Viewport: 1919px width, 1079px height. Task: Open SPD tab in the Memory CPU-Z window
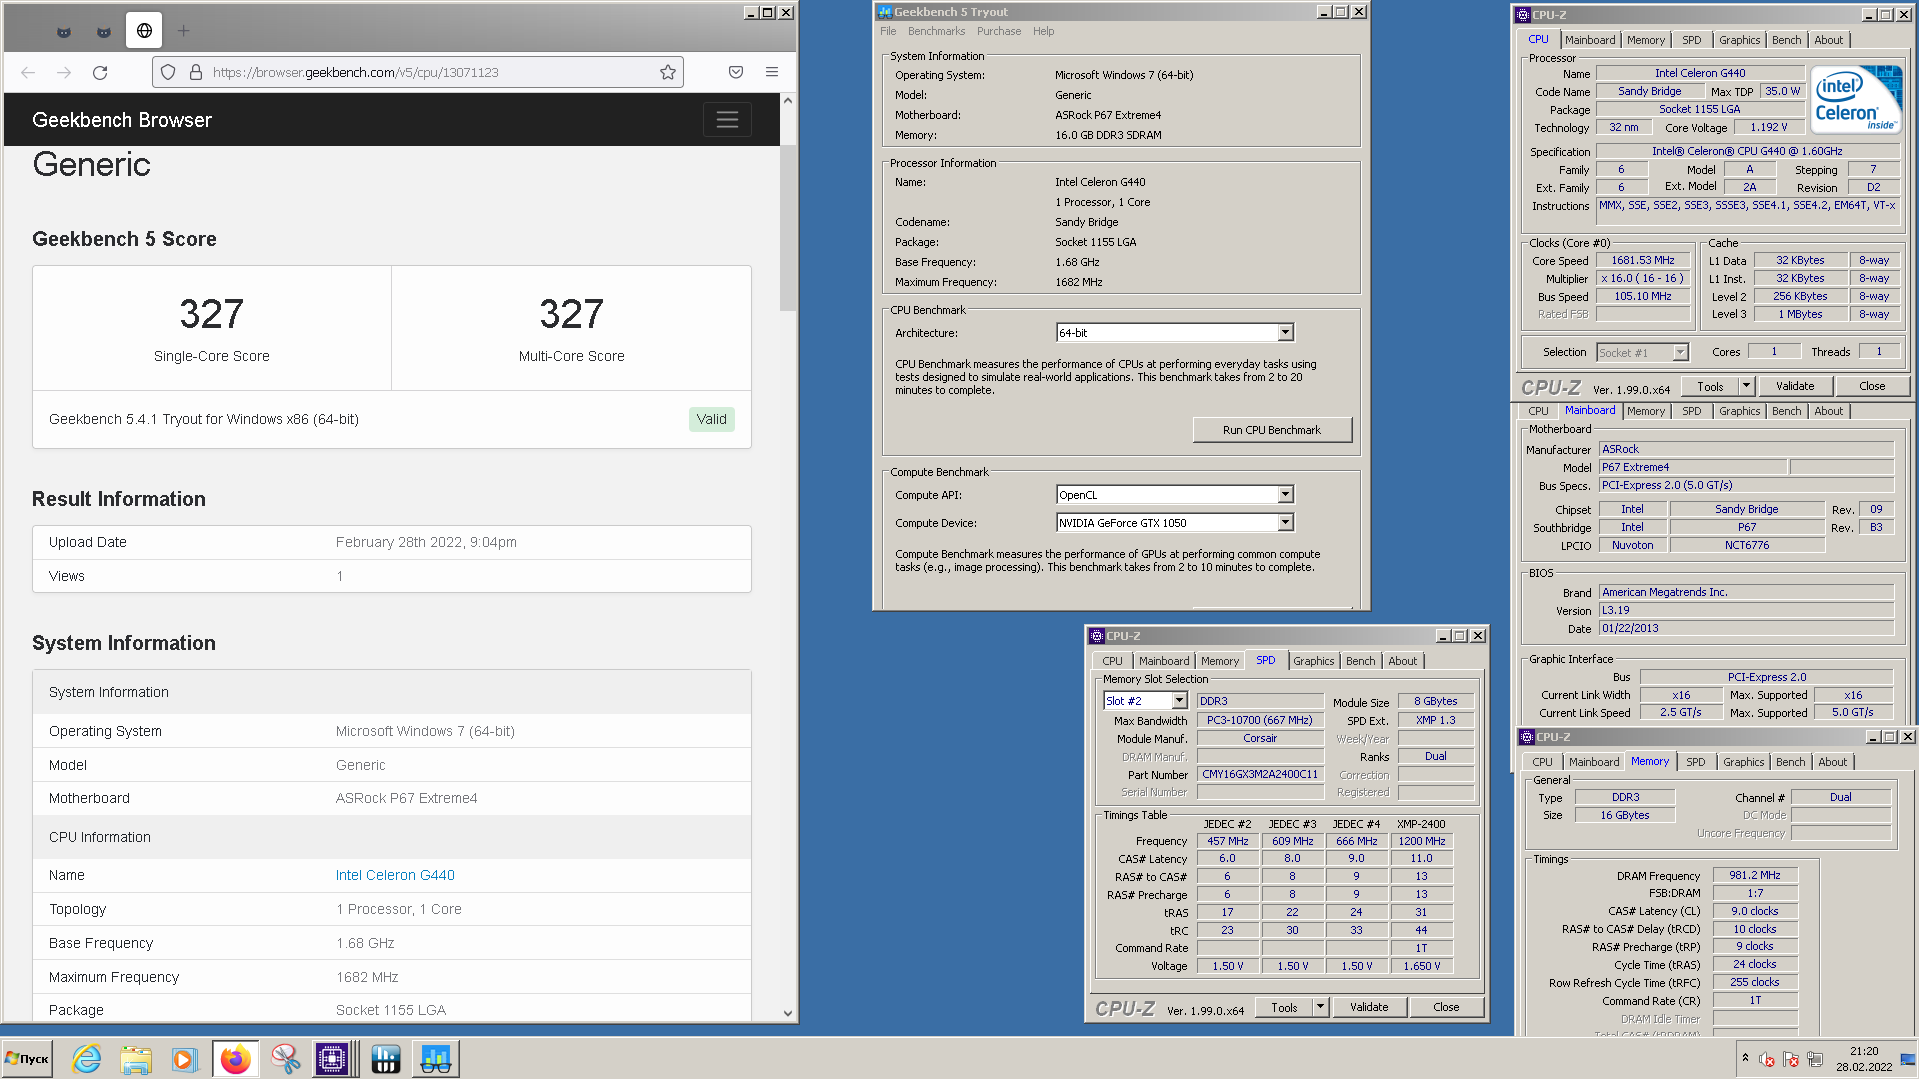click(1695, 762)
